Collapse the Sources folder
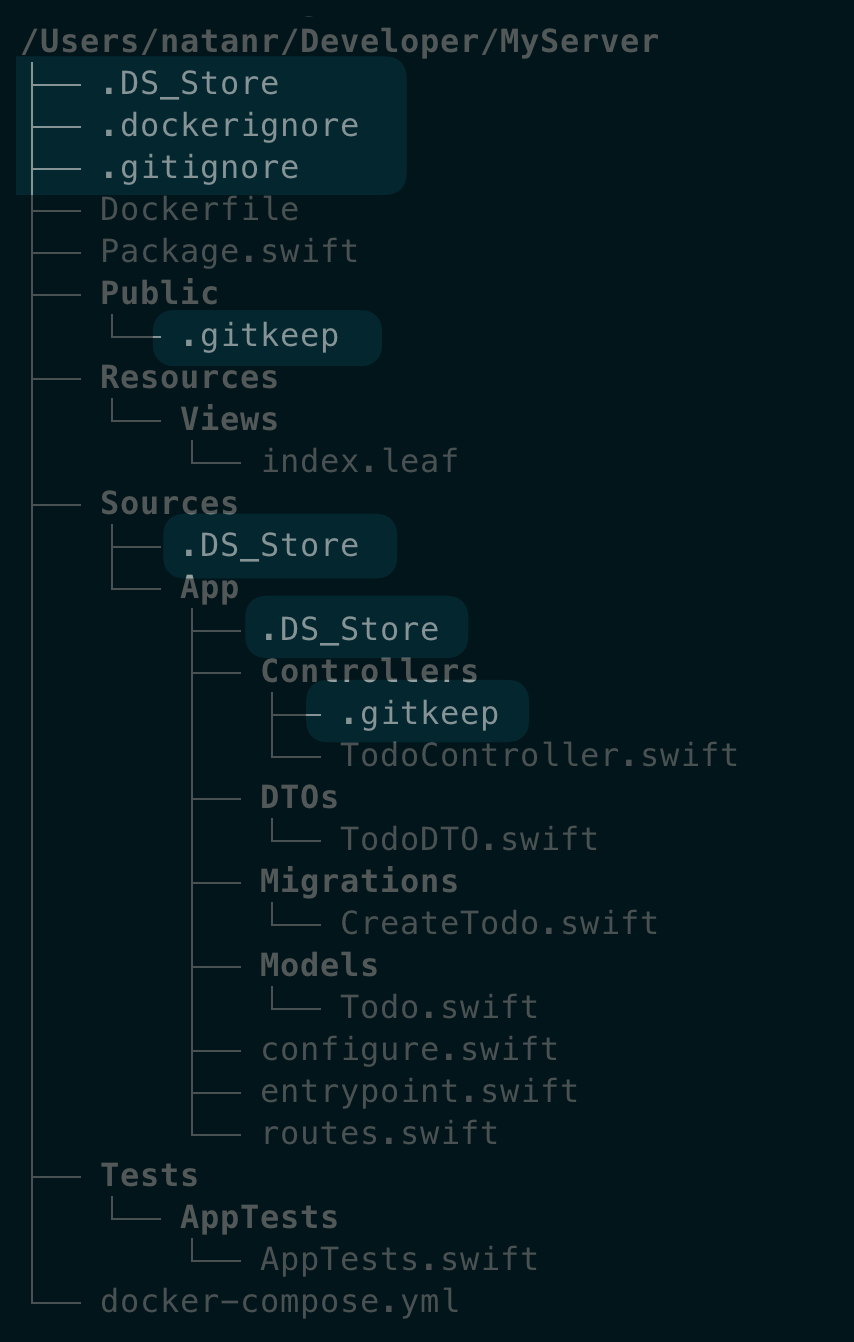 pyautogui.click(x=169, y=504)
